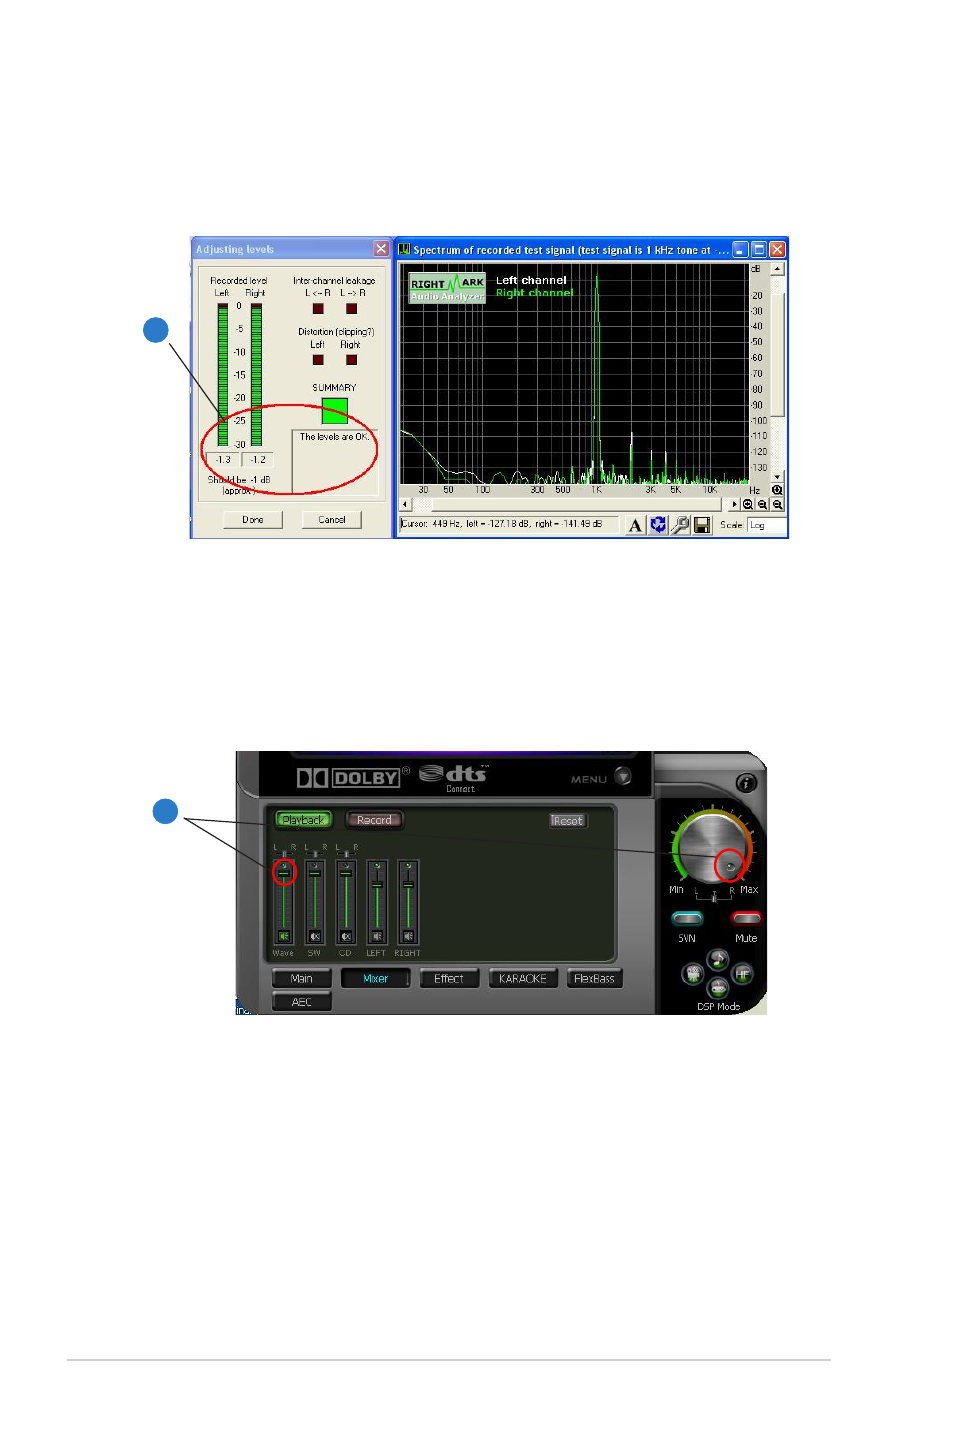This screenshot has height=1437, width=954.
Task: Open the FlexBass tab
Action: click(x=595, y=979)
